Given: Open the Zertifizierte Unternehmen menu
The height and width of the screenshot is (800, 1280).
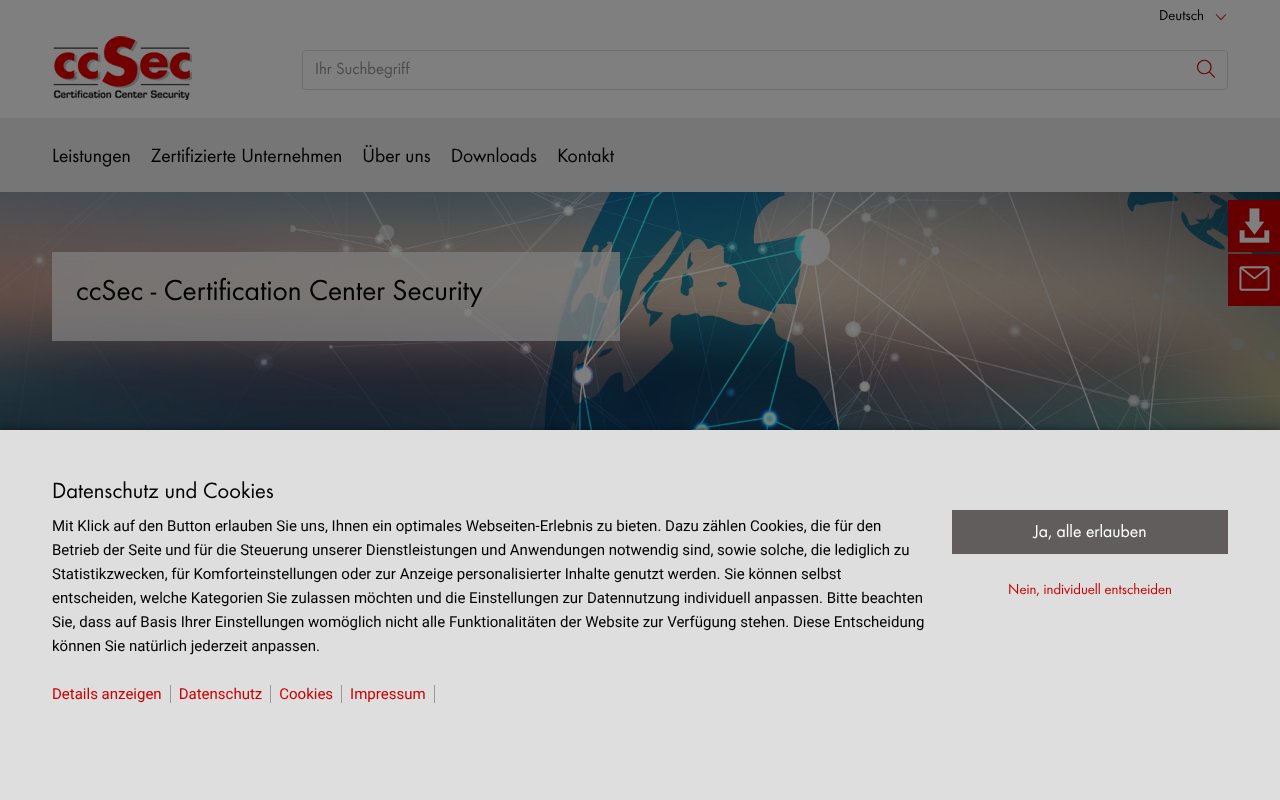Looking at the screenshot, I should point(246,156).
